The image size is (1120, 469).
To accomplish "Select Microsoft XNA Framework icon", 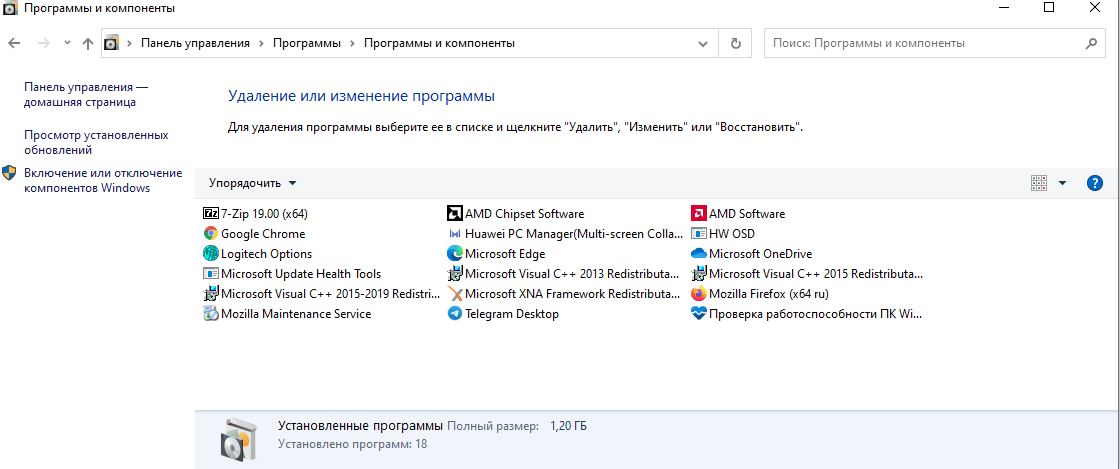I will [454, 293].
